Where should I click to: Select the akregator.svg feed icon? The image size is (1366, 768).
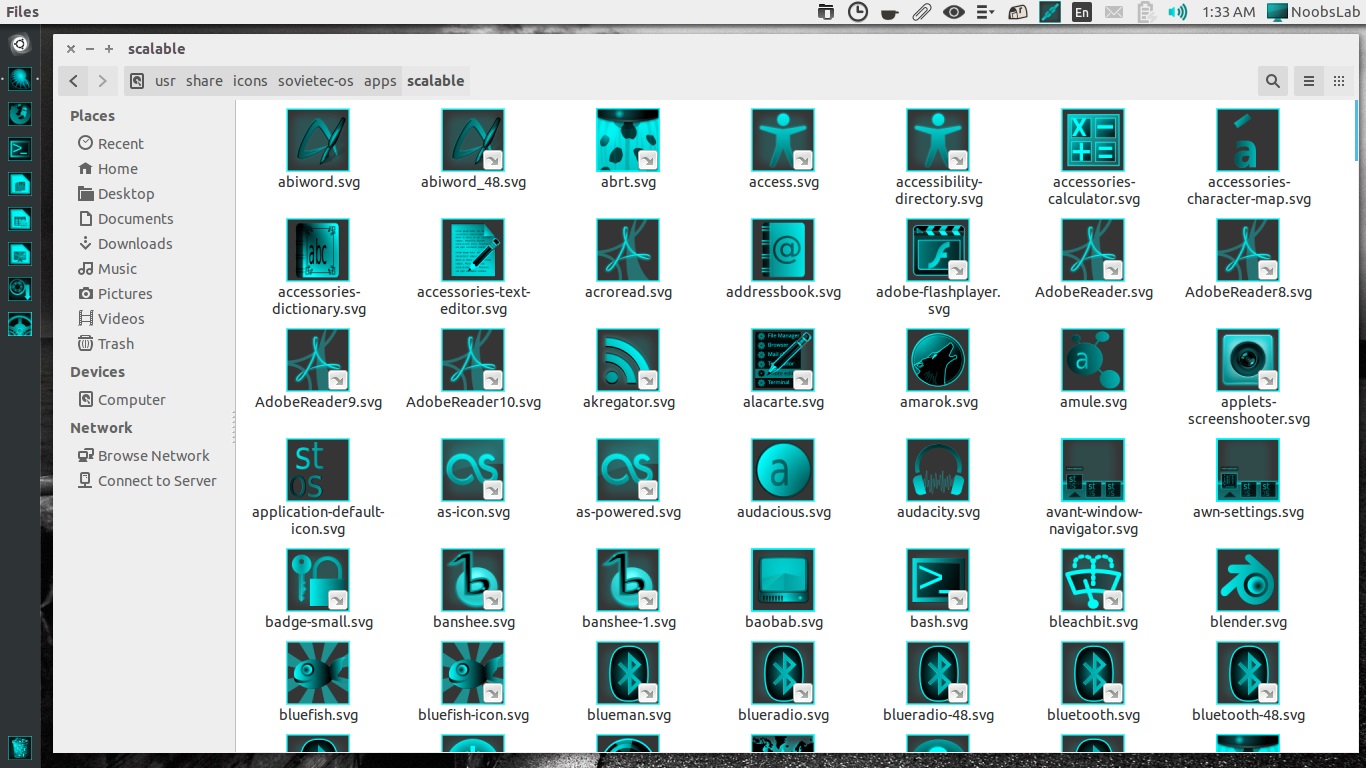628,360
